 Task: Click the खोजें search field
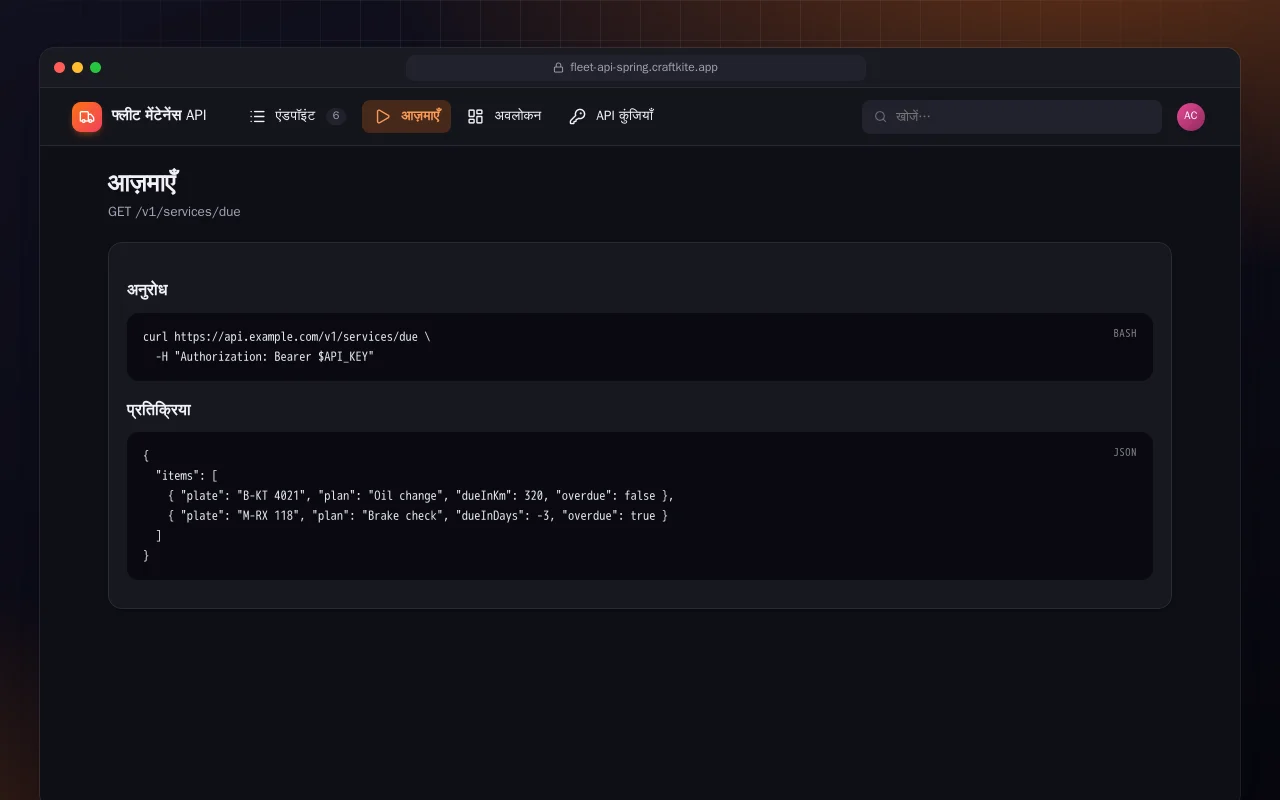1012,116
